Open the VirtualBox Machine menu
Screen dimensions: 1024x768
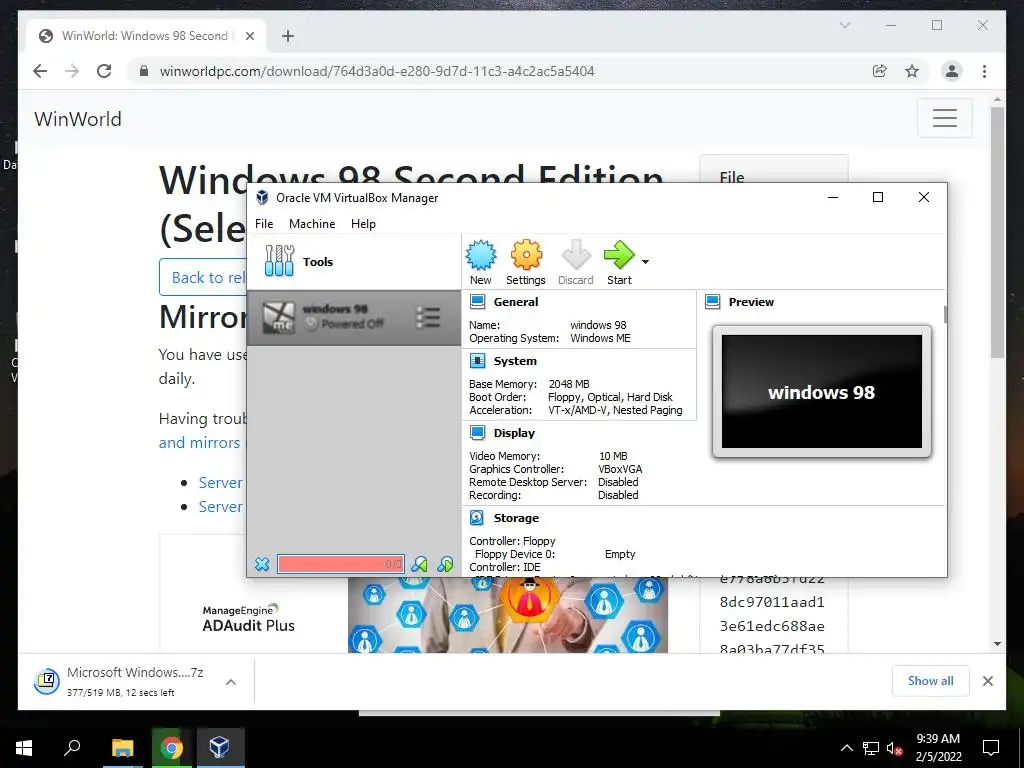point(312,223)
